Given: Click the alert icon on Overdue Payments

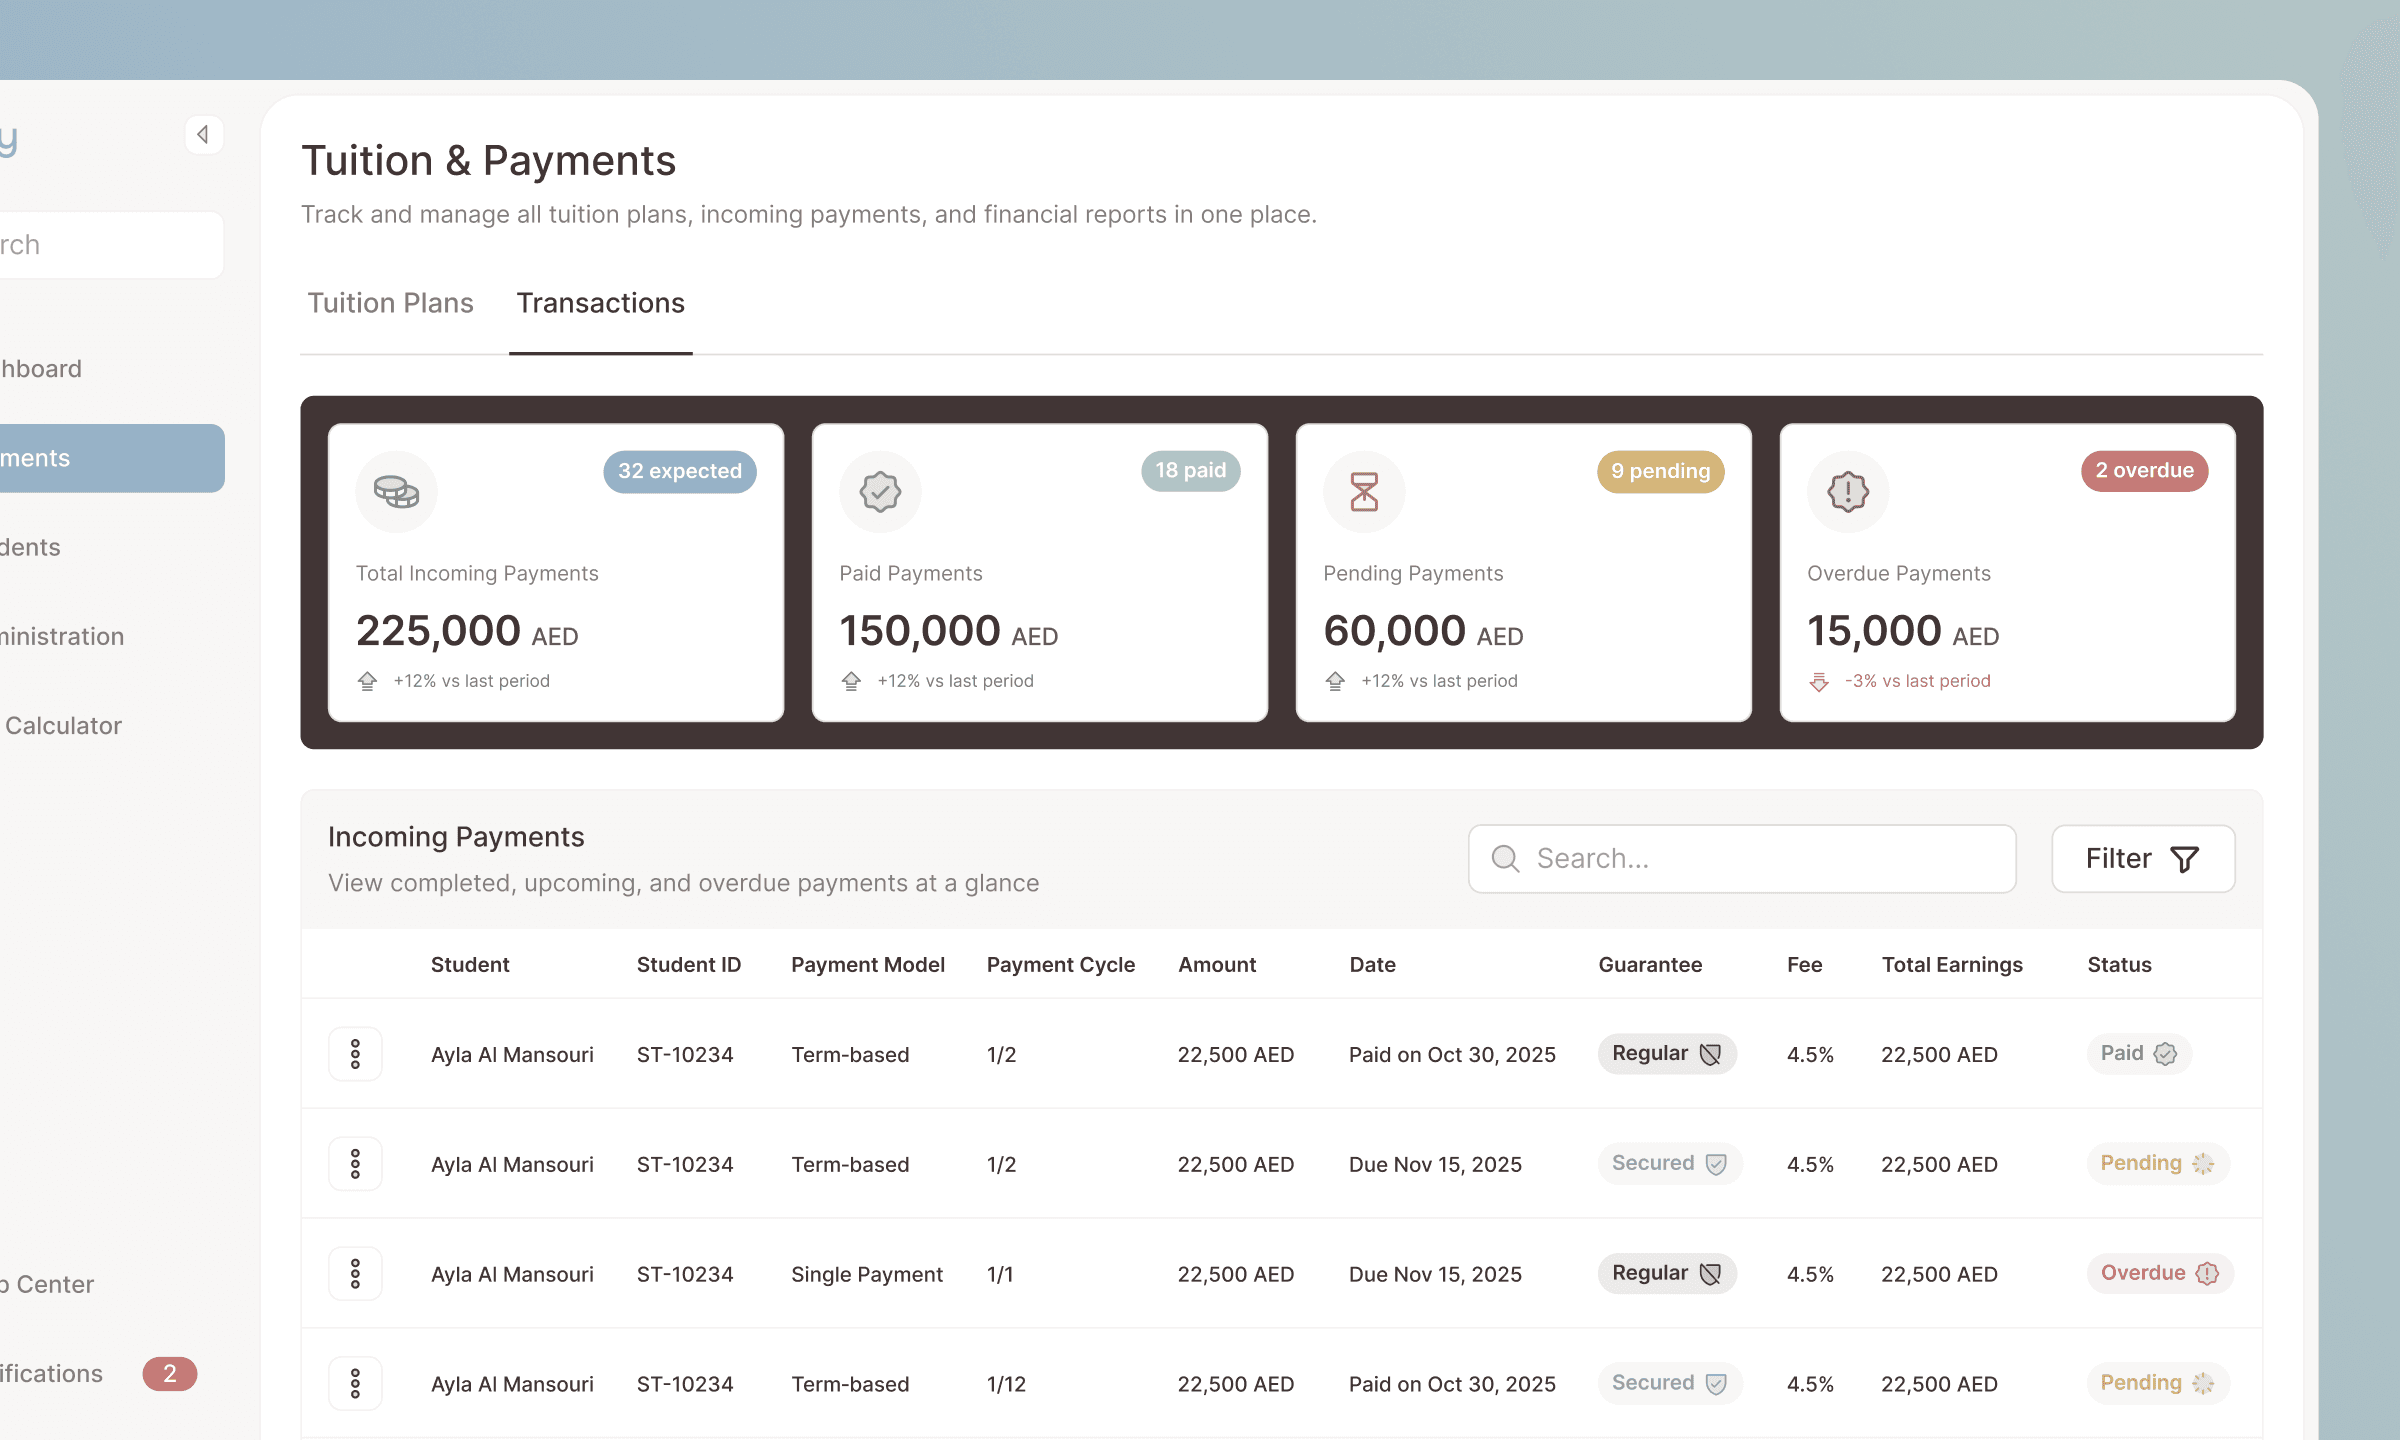Looking at the screenshot, I should [1848, 491].
